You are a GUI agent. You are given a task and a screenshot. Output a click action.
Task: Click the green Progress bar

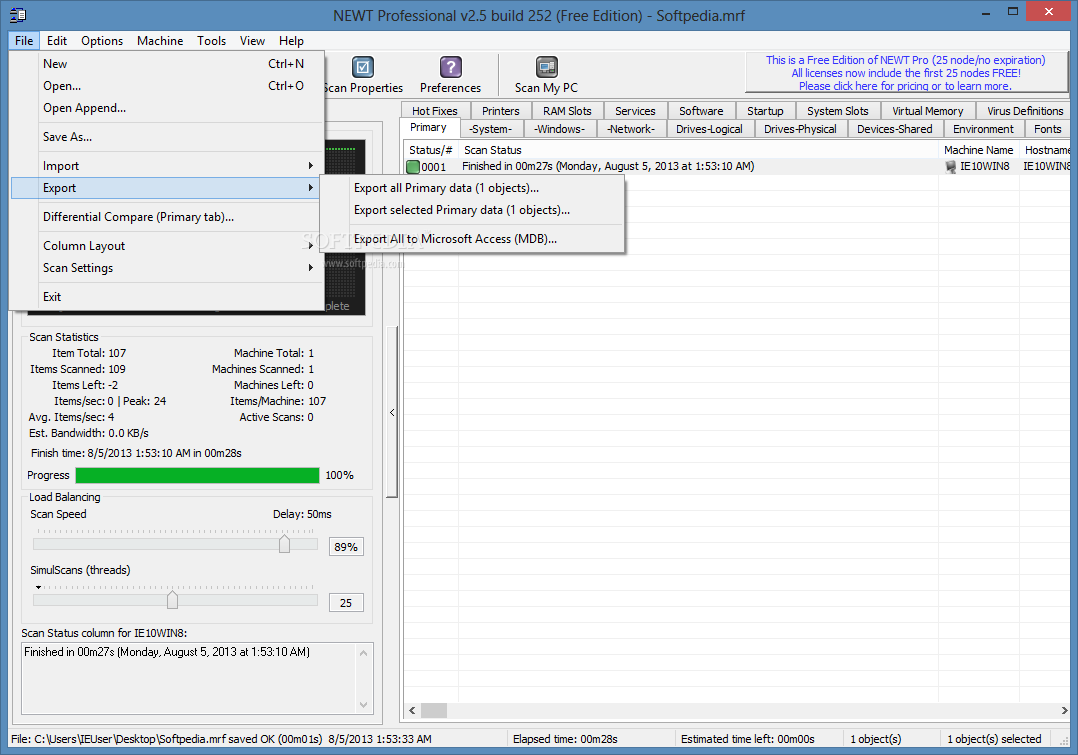pyautogui.click(x=197, y=475)
